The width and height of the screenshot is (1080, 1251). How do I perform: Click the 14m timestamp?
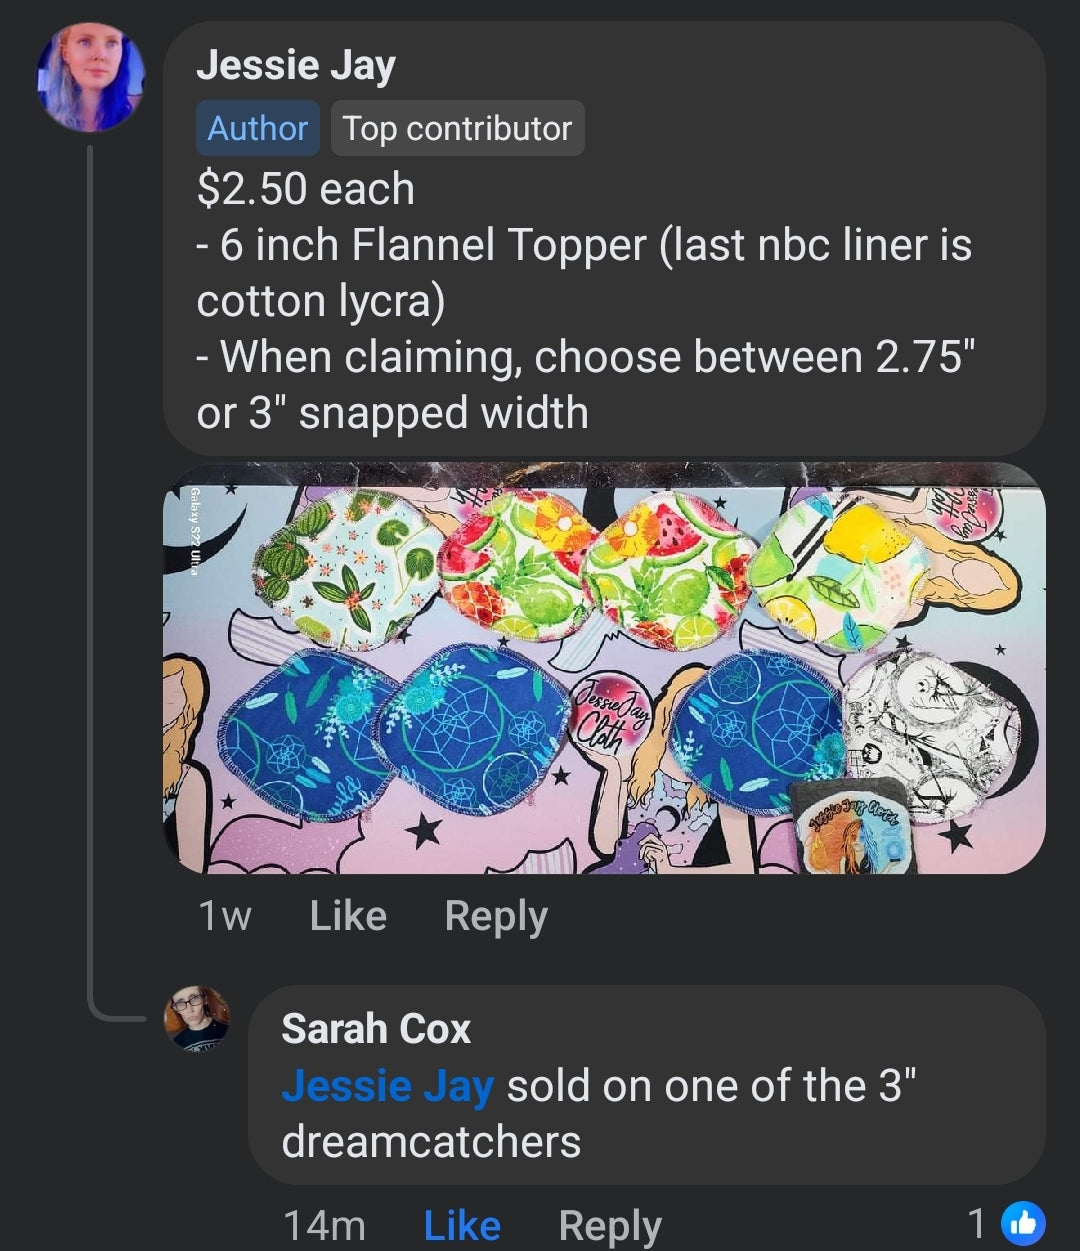coord(324,1225)
